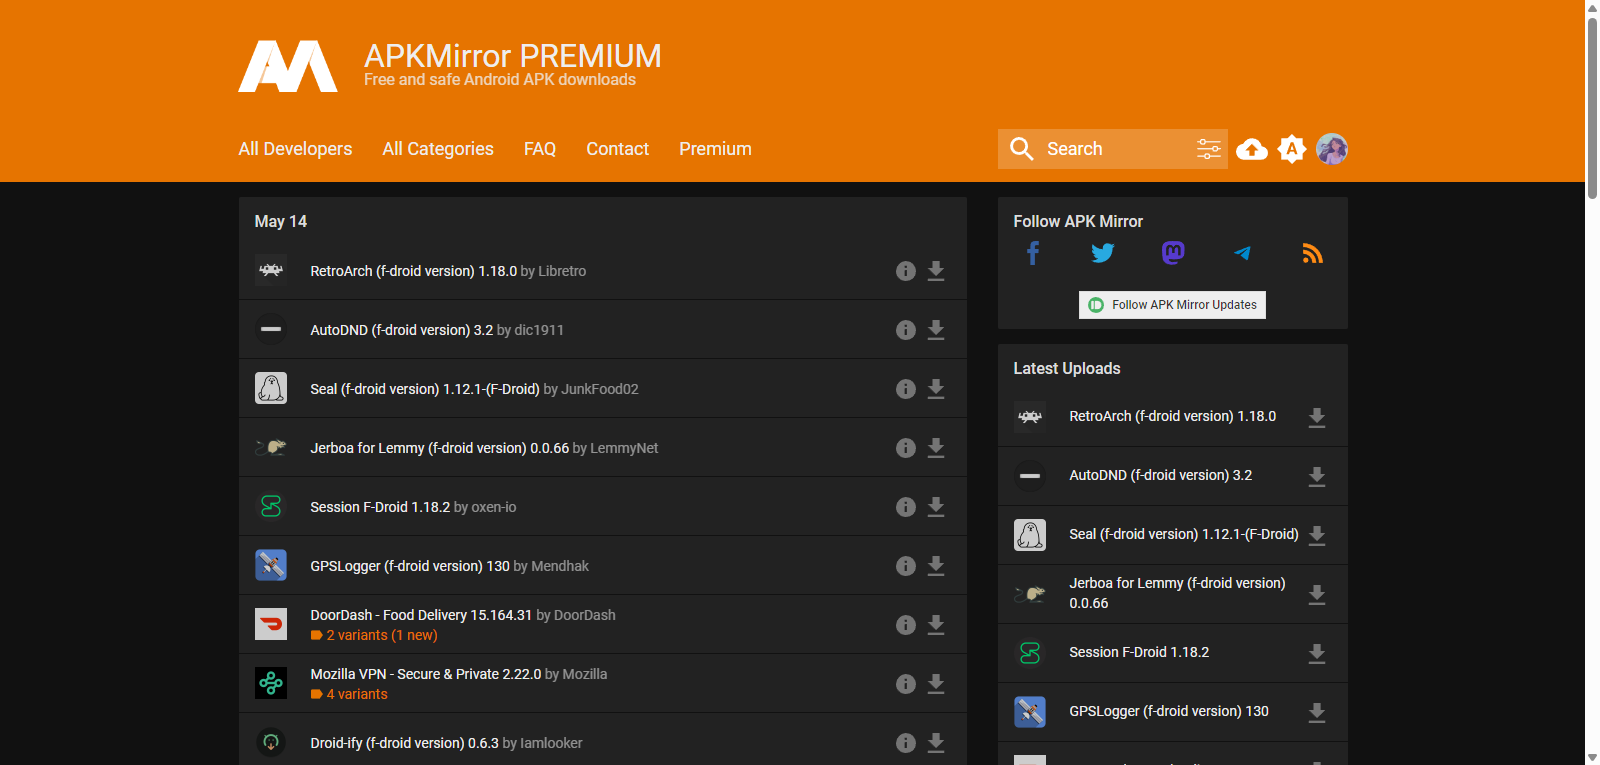This screenshot has height=765, width=1600.
Task: Open the All Developers menu
Action: (x=295, y=149)
